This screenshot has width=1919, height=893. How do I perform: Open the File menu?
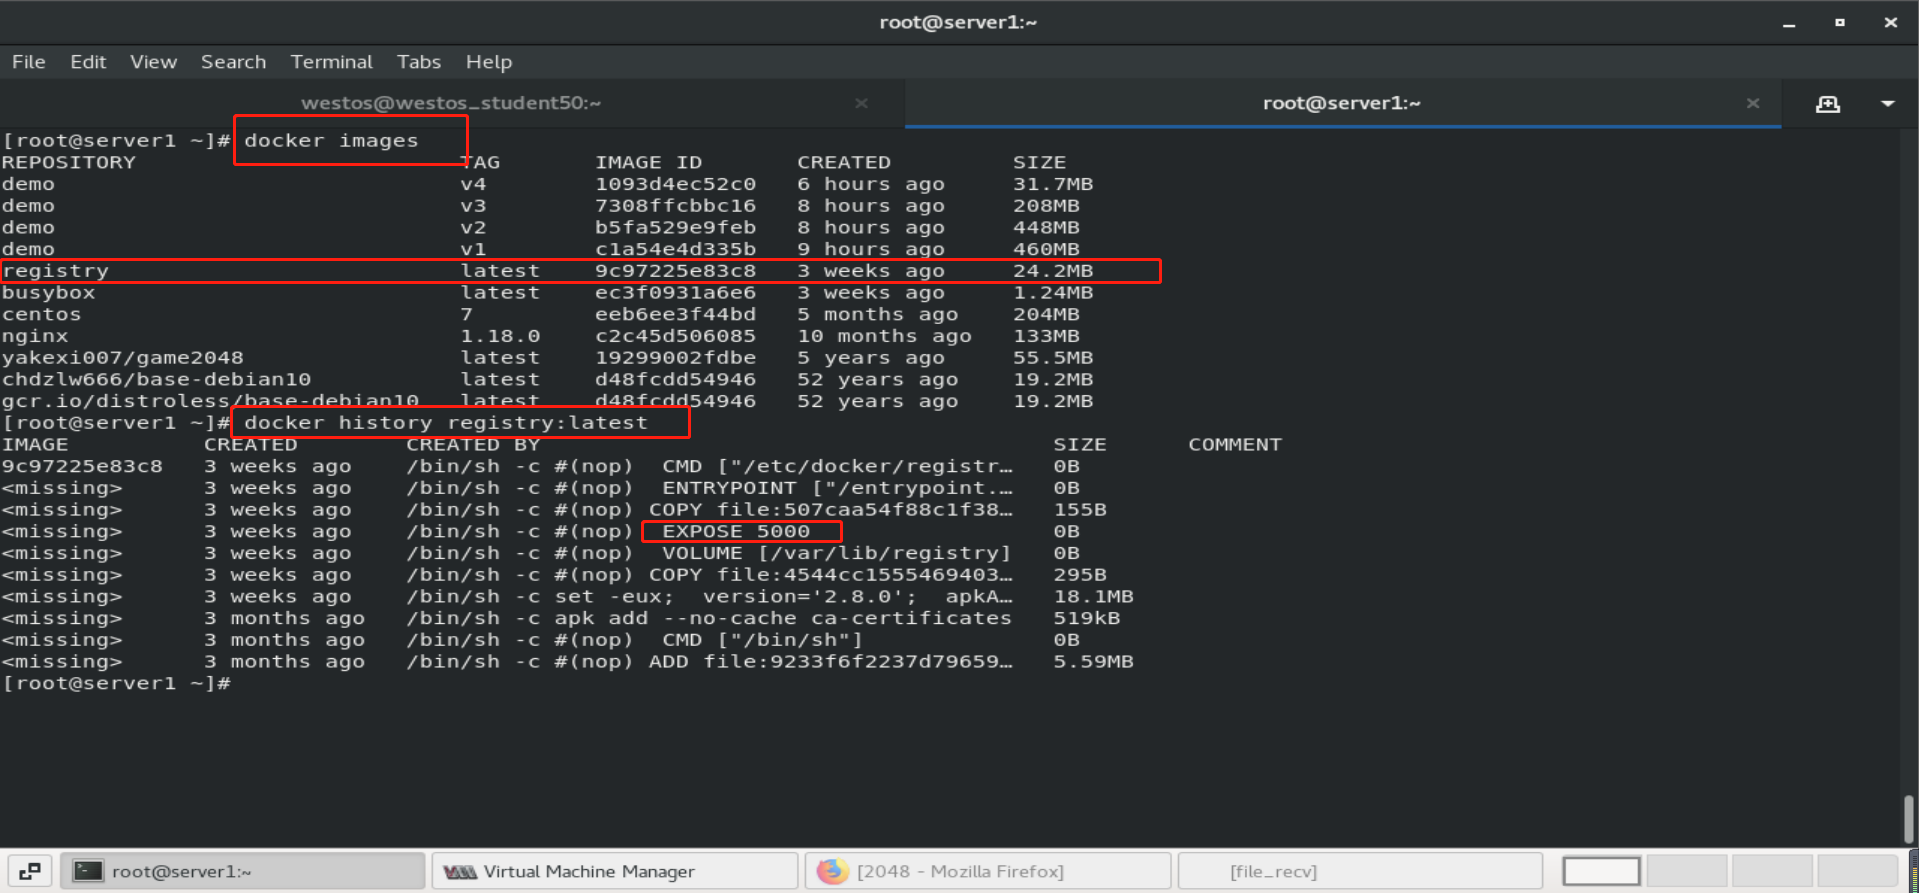28,62
